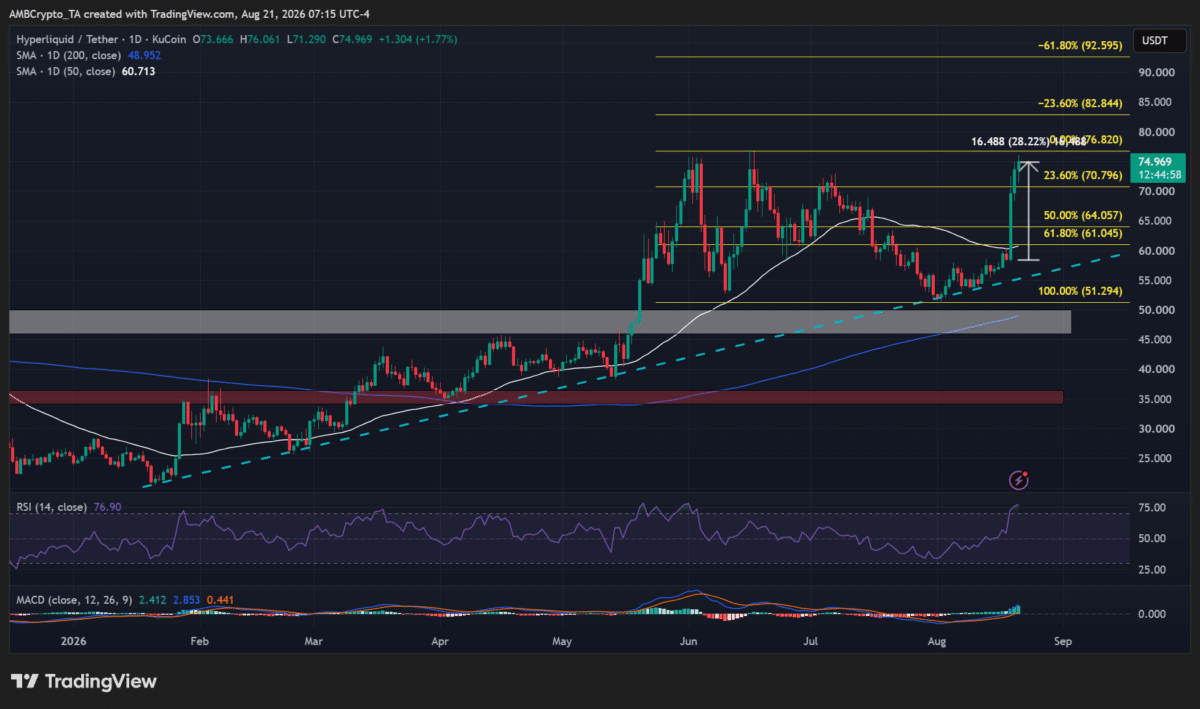Select the gray demand zone rectangle
Screen dimensions: 1200x709
click(x=540, y=321)
